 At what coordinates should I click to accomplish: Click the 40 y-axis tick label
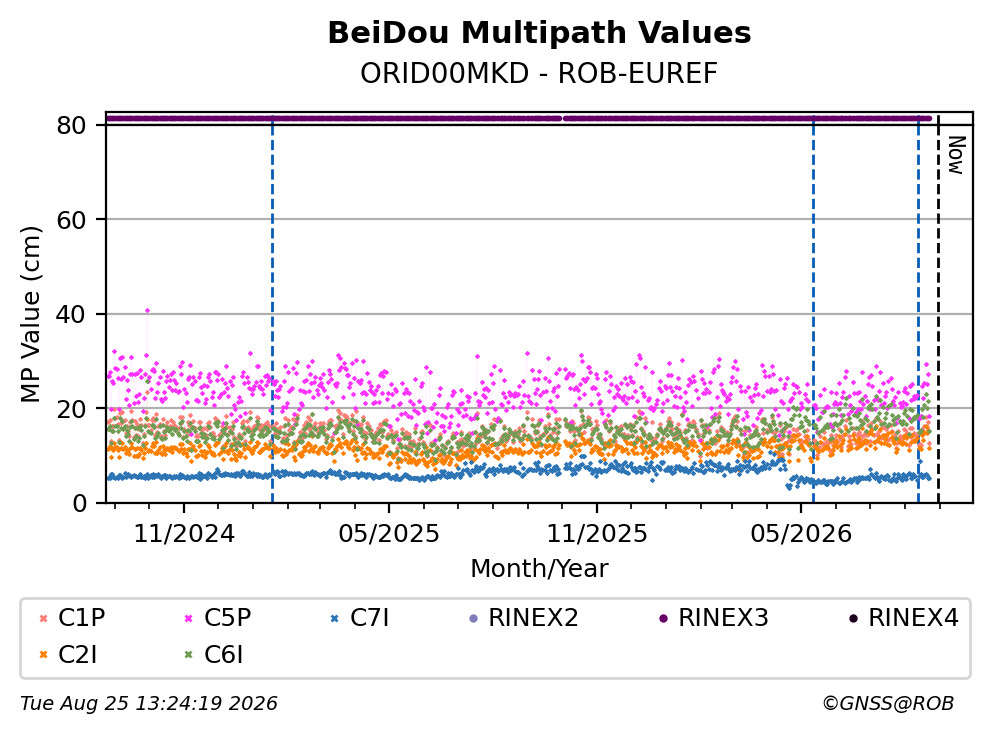71,314
